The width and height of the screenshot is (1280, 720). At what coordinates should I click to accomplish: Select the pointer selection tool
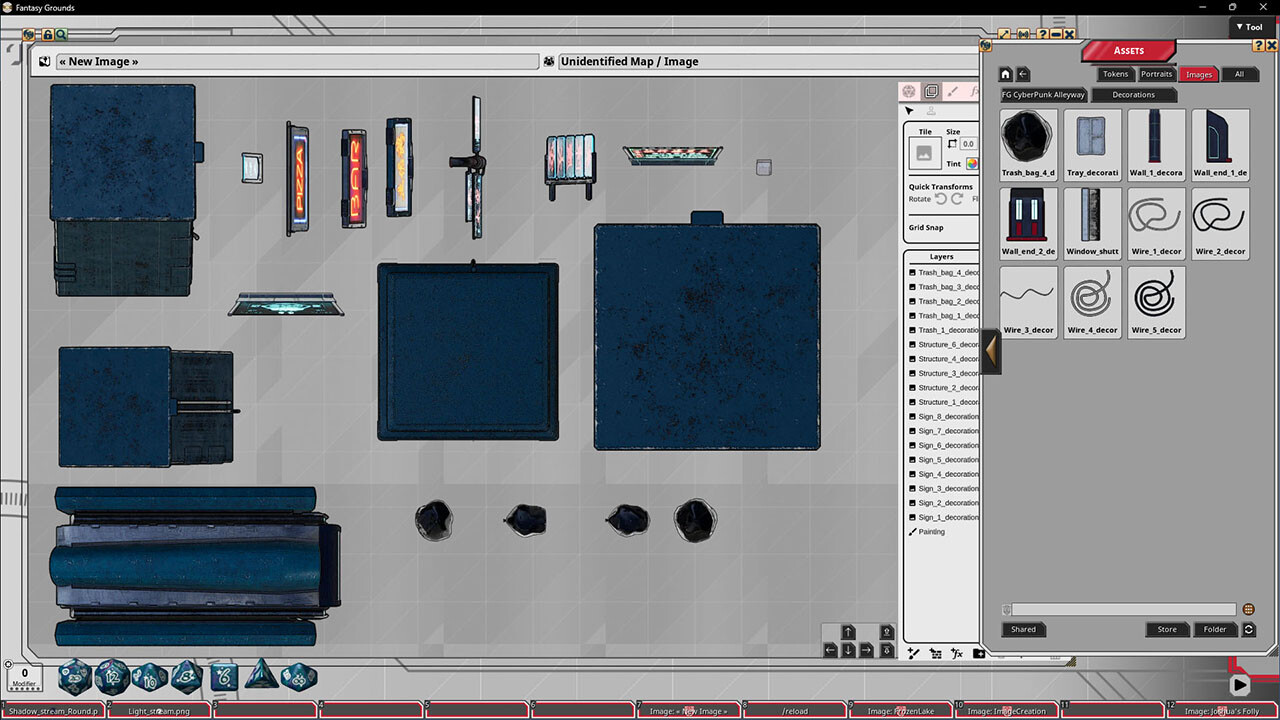[909, 111]
